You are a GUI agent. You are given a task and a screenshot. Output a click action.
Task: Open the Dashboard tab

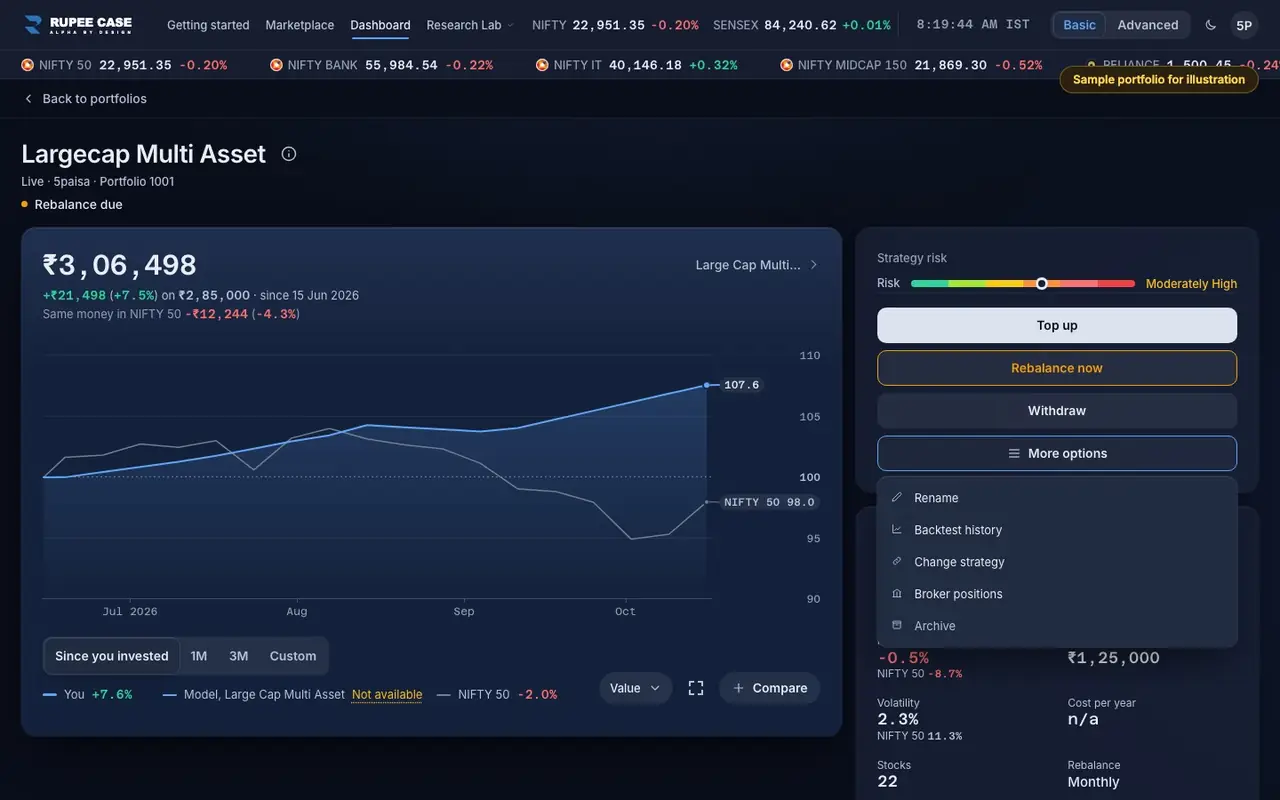click(x=380, y=25)
